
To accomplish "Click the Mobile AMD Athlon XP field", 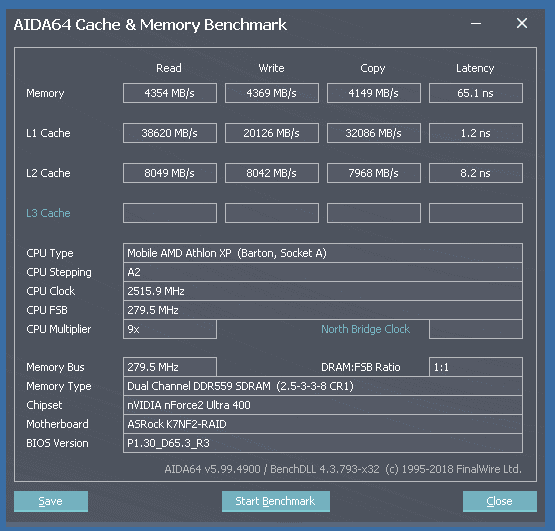I will click(323, 253).
